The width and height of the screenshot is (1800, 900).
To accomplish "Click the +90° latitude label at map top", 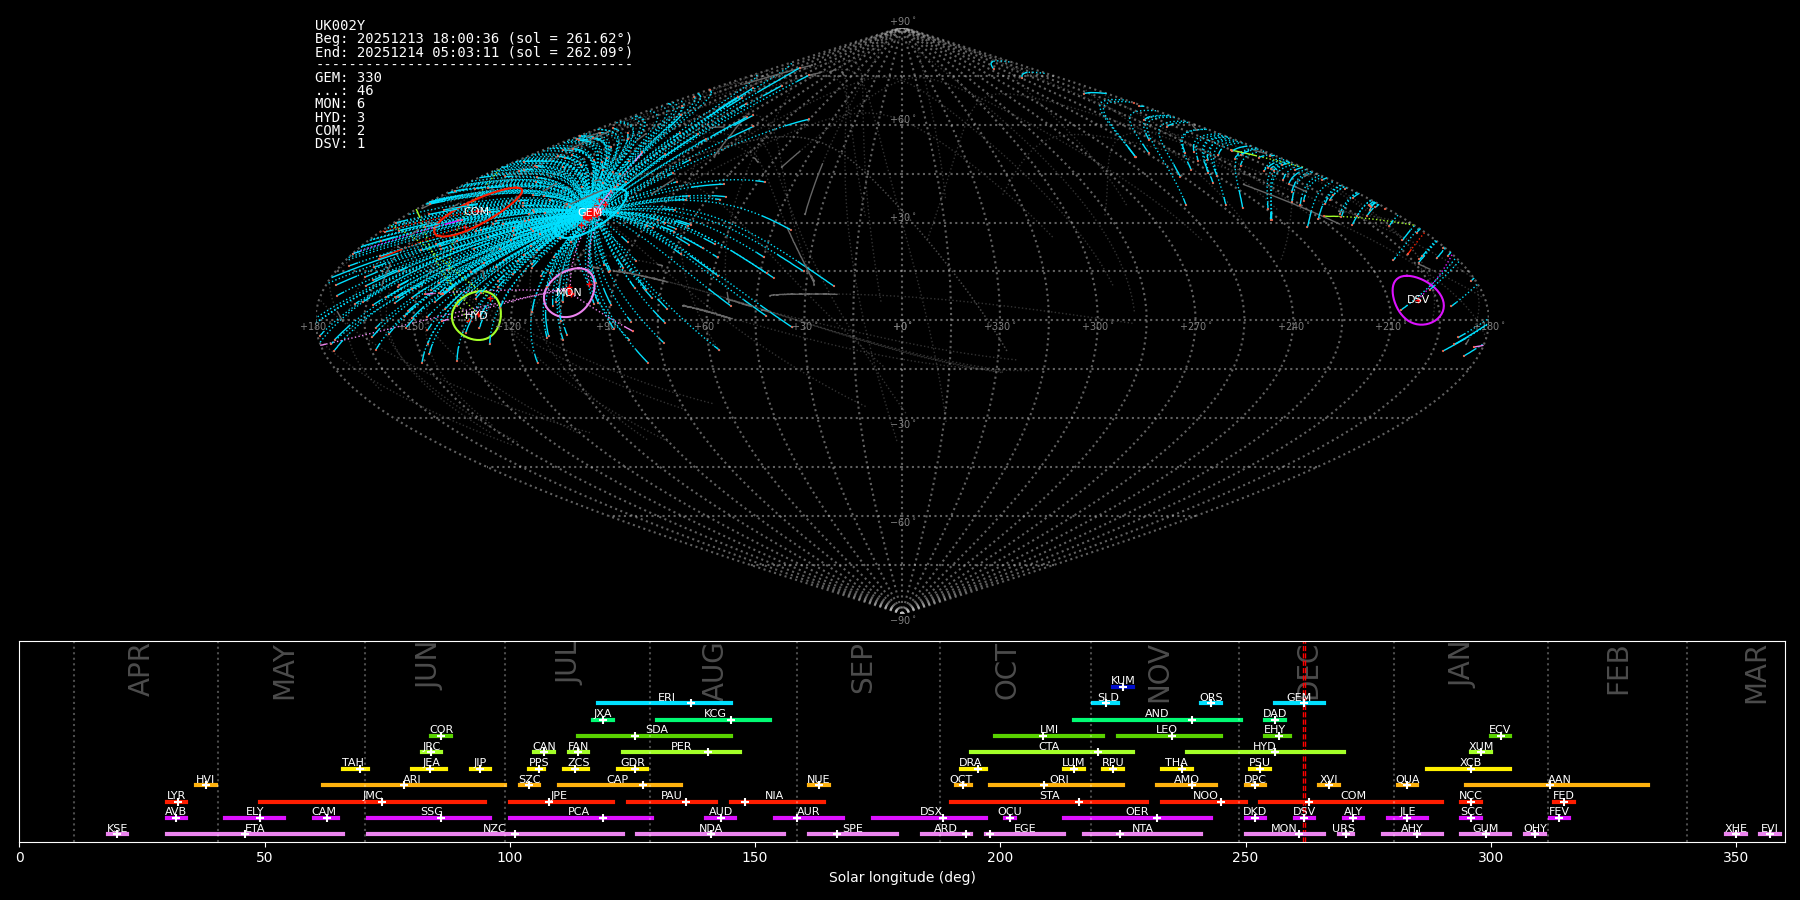I will point(902,22).
